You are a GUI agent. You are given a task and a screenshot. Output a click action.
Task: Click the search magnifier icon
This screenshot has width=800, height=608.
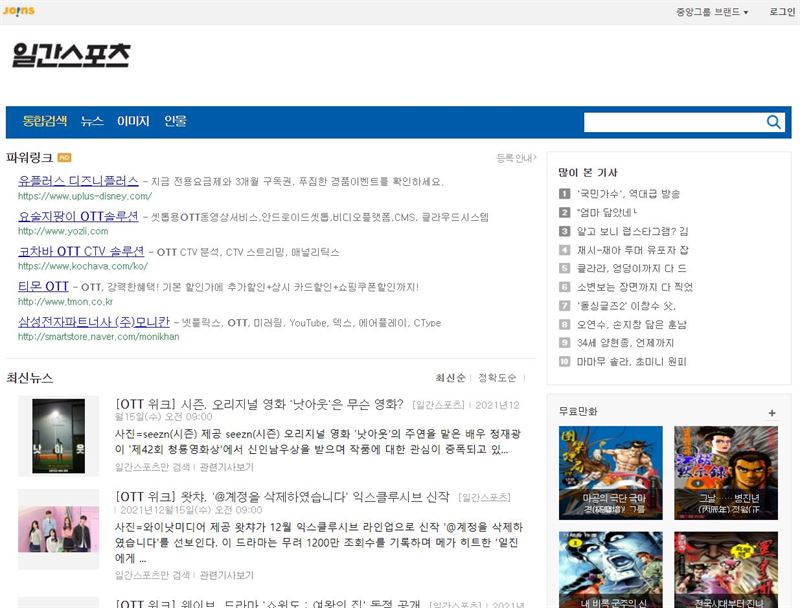coord(774,122)
